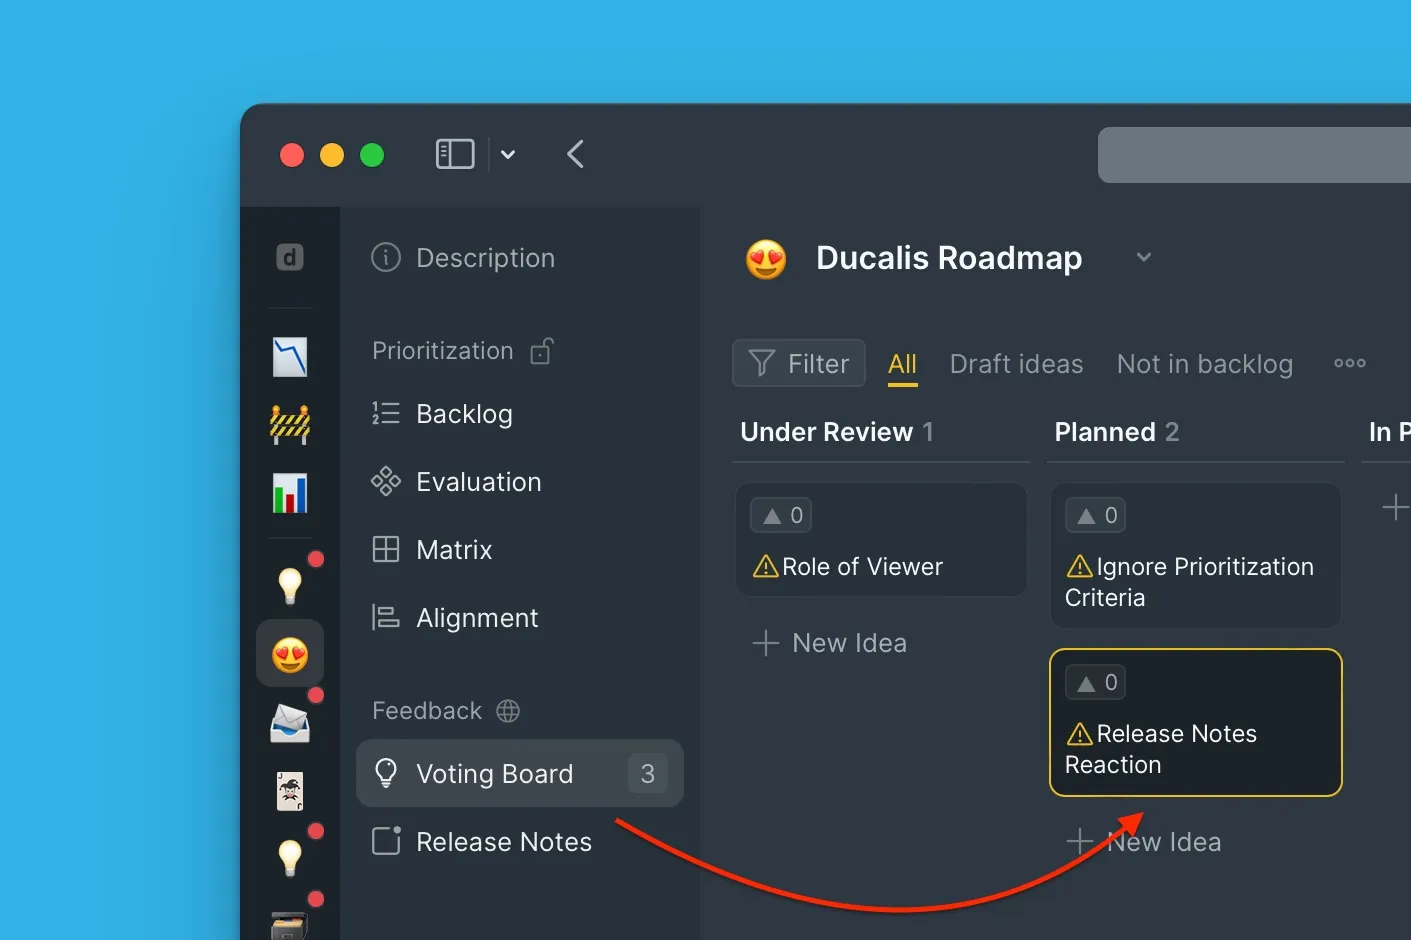Open the Release Notes Reaction card

[1195, 748]
